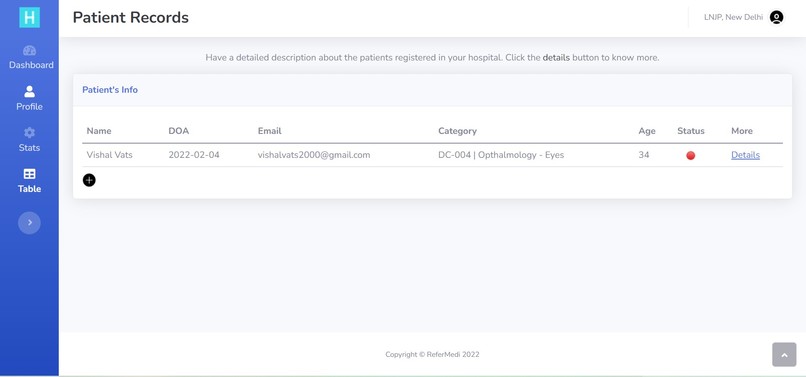Select the Table grid icon
806x377 pixels.
click(29, 174)
